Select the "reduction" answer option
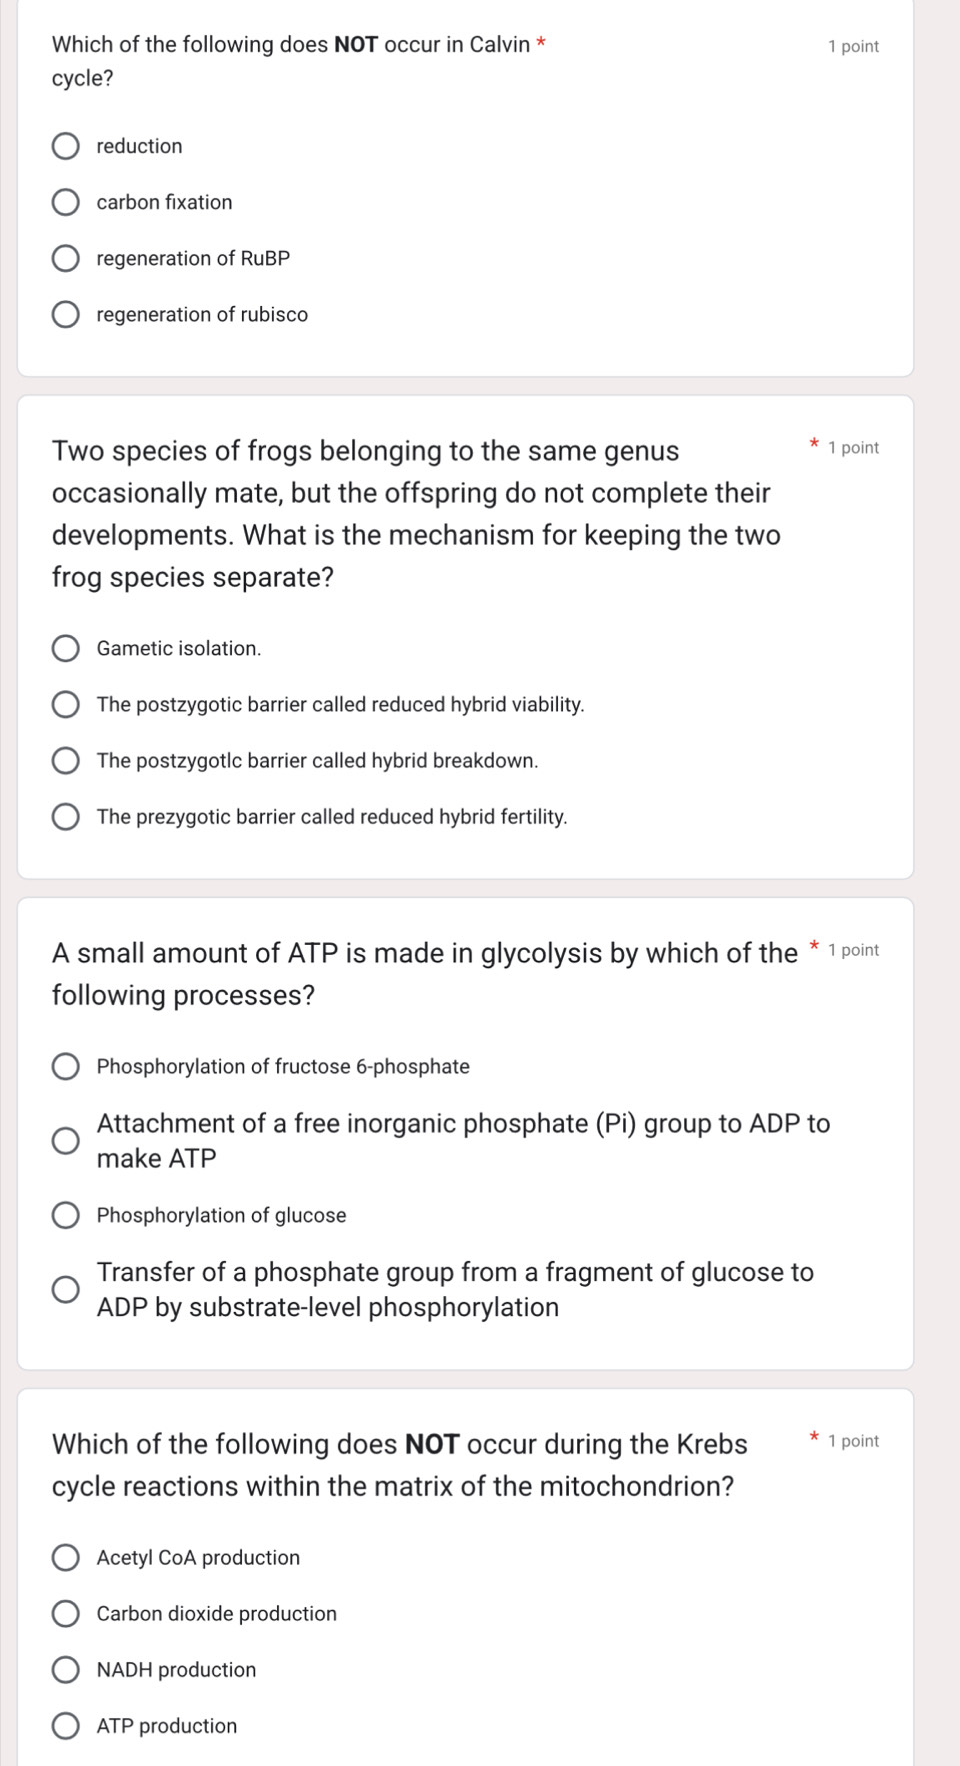This screenshot has height=1766, width=960. (66, 146)
